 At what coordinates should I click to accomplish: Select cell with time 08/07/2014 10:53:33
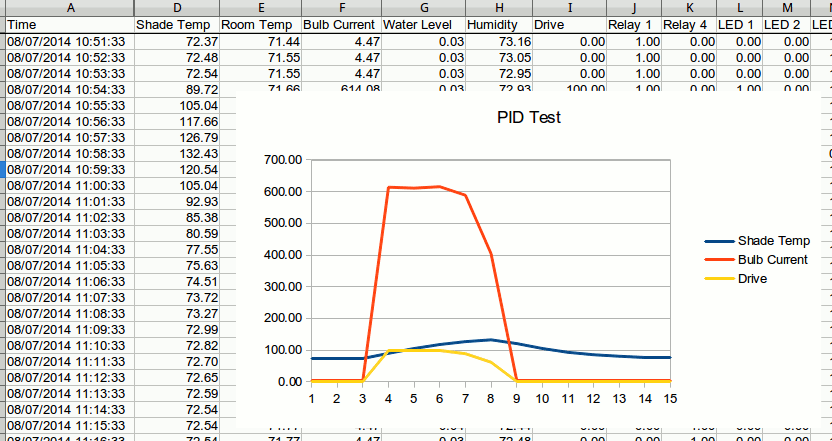[70, 74]
